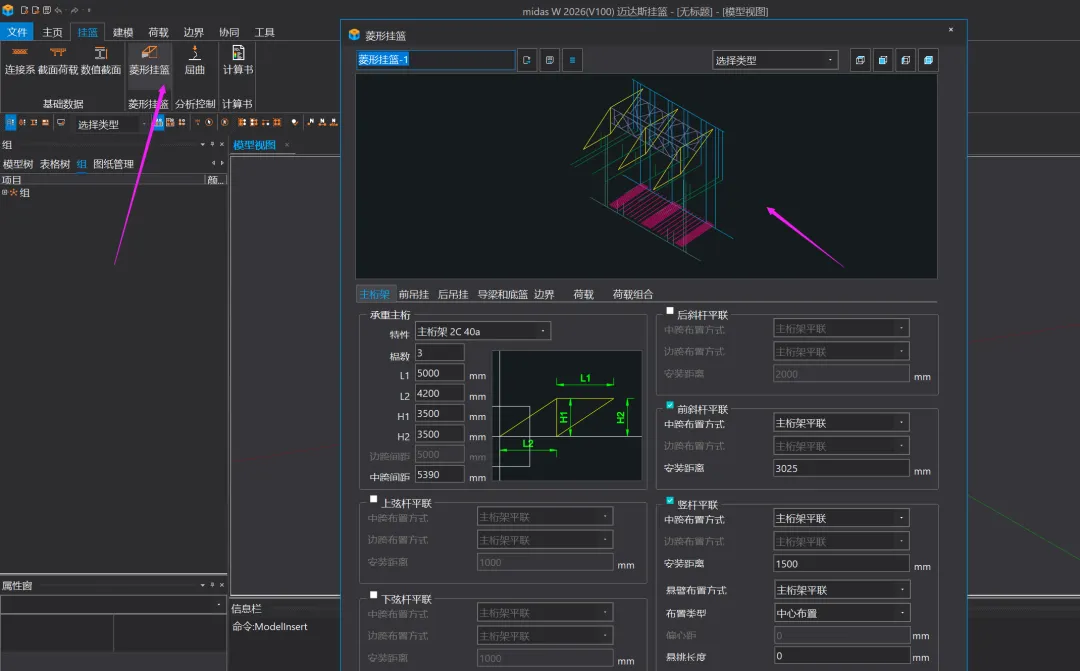Click the redo arrow in title bar

click(74, 10)
